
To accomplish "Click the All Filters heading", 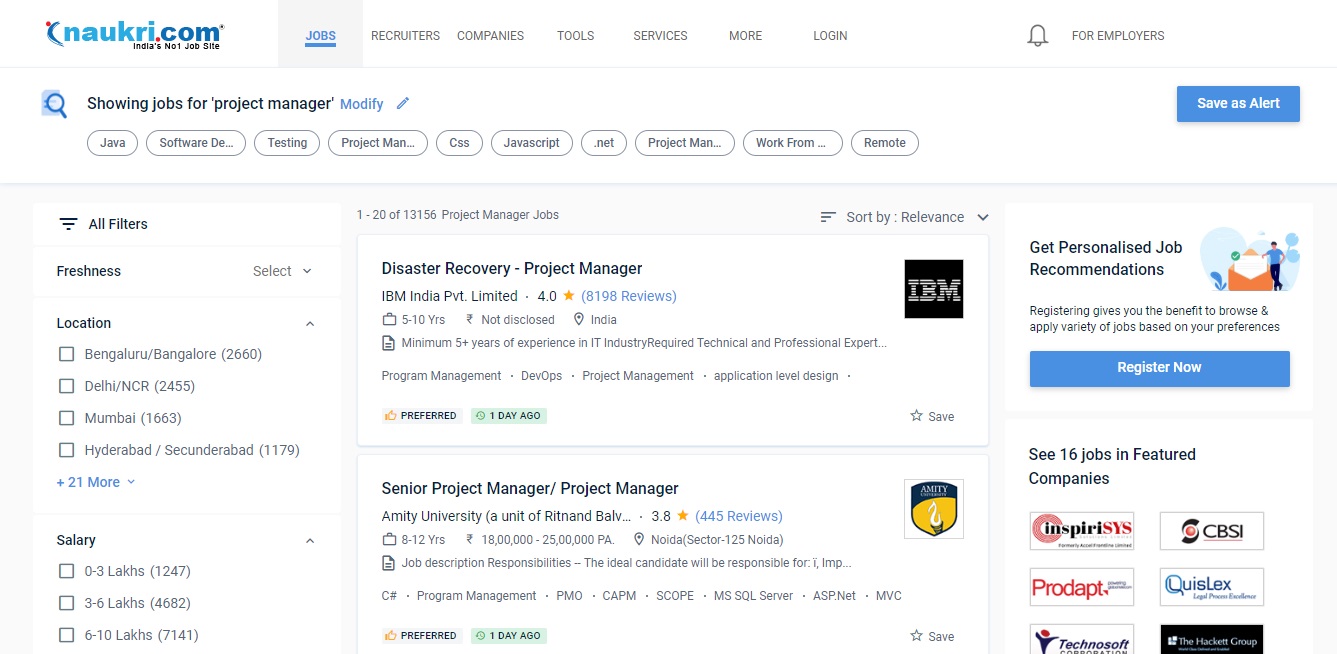I will pyautogui.click(x=118, y=224).
